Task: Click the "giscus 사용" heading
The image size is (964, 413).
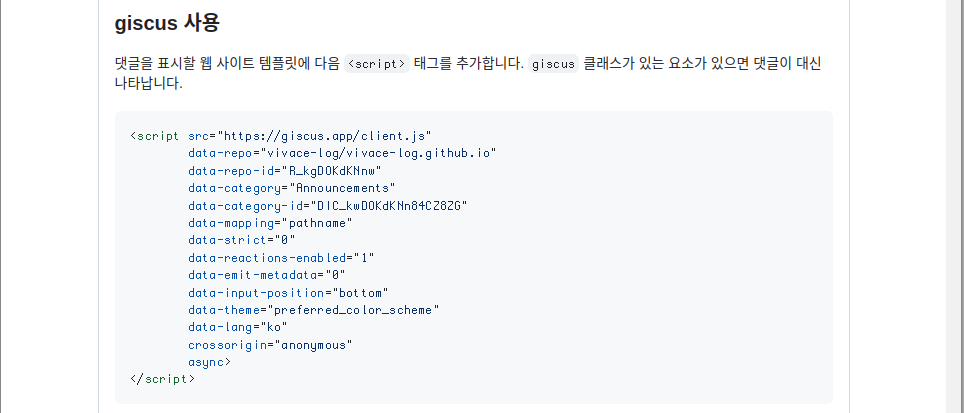Action: [167, 23]
